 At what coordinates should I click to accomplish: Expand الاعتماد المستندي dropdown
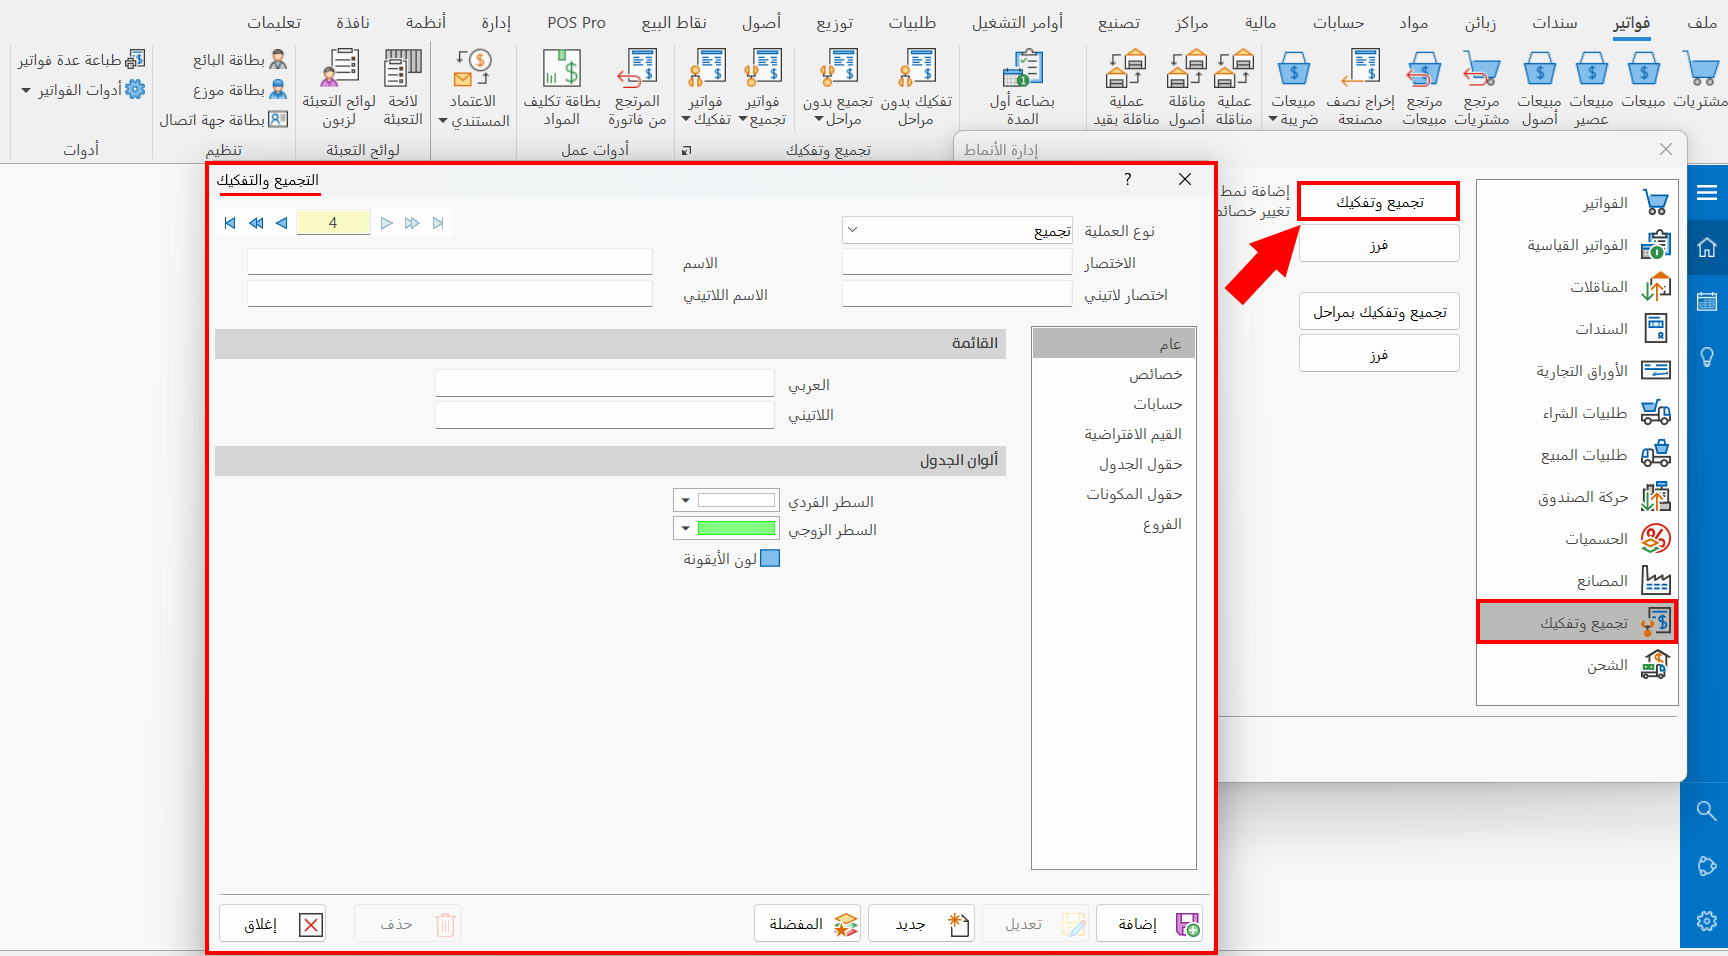[x=443, y=121]
